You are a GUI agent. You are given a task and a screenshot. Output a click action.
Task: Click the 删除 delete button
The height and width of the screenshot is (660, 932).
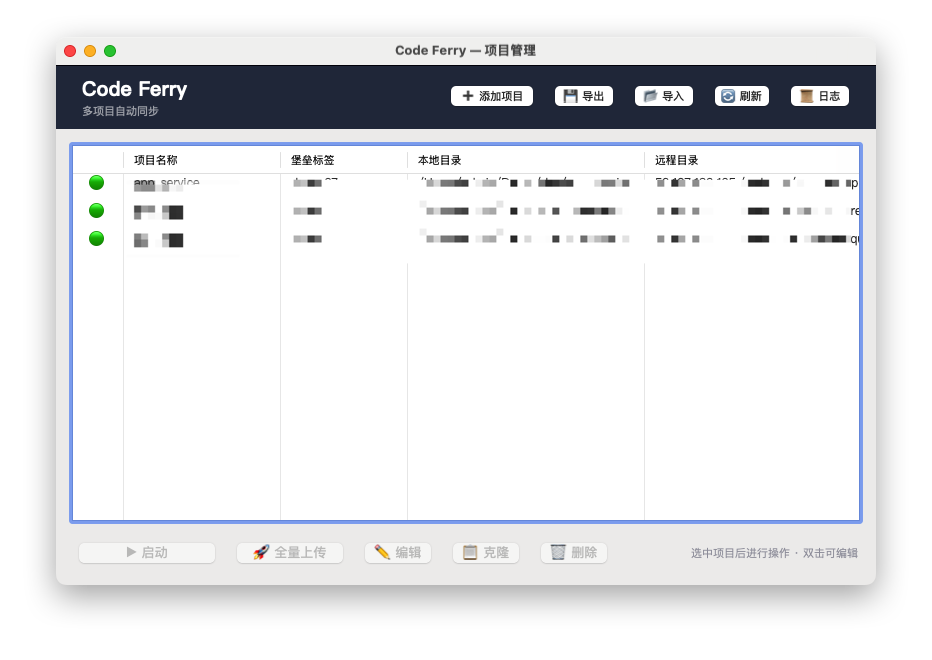point(574,552)
